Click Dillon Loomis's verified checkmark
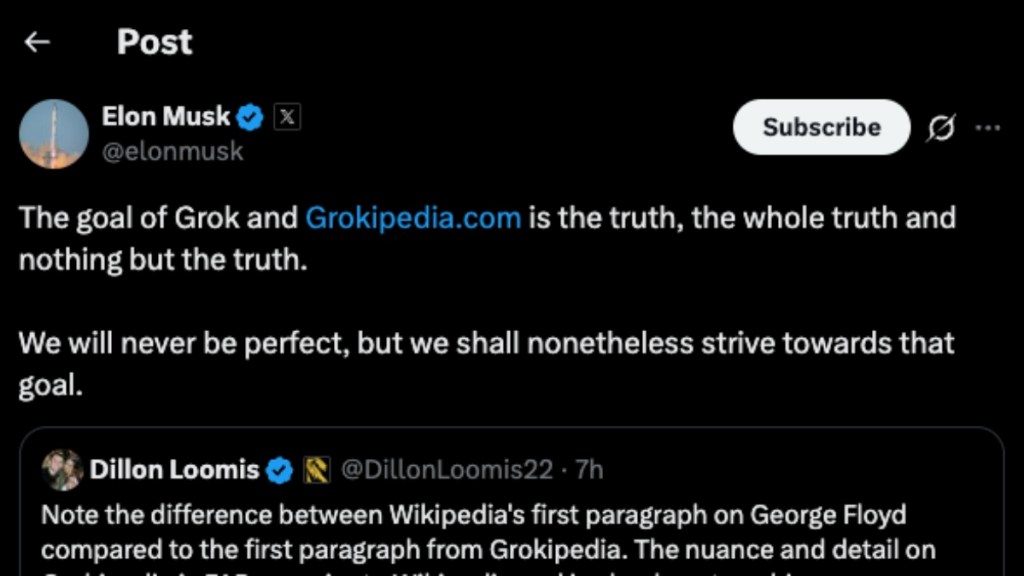 [x=281, y=468]
